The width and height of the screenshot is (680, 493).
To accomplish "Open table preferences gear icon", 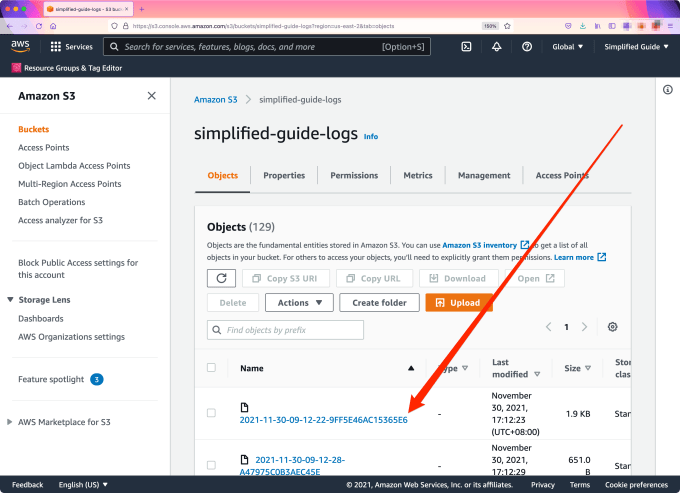I will tap(612, 327).
